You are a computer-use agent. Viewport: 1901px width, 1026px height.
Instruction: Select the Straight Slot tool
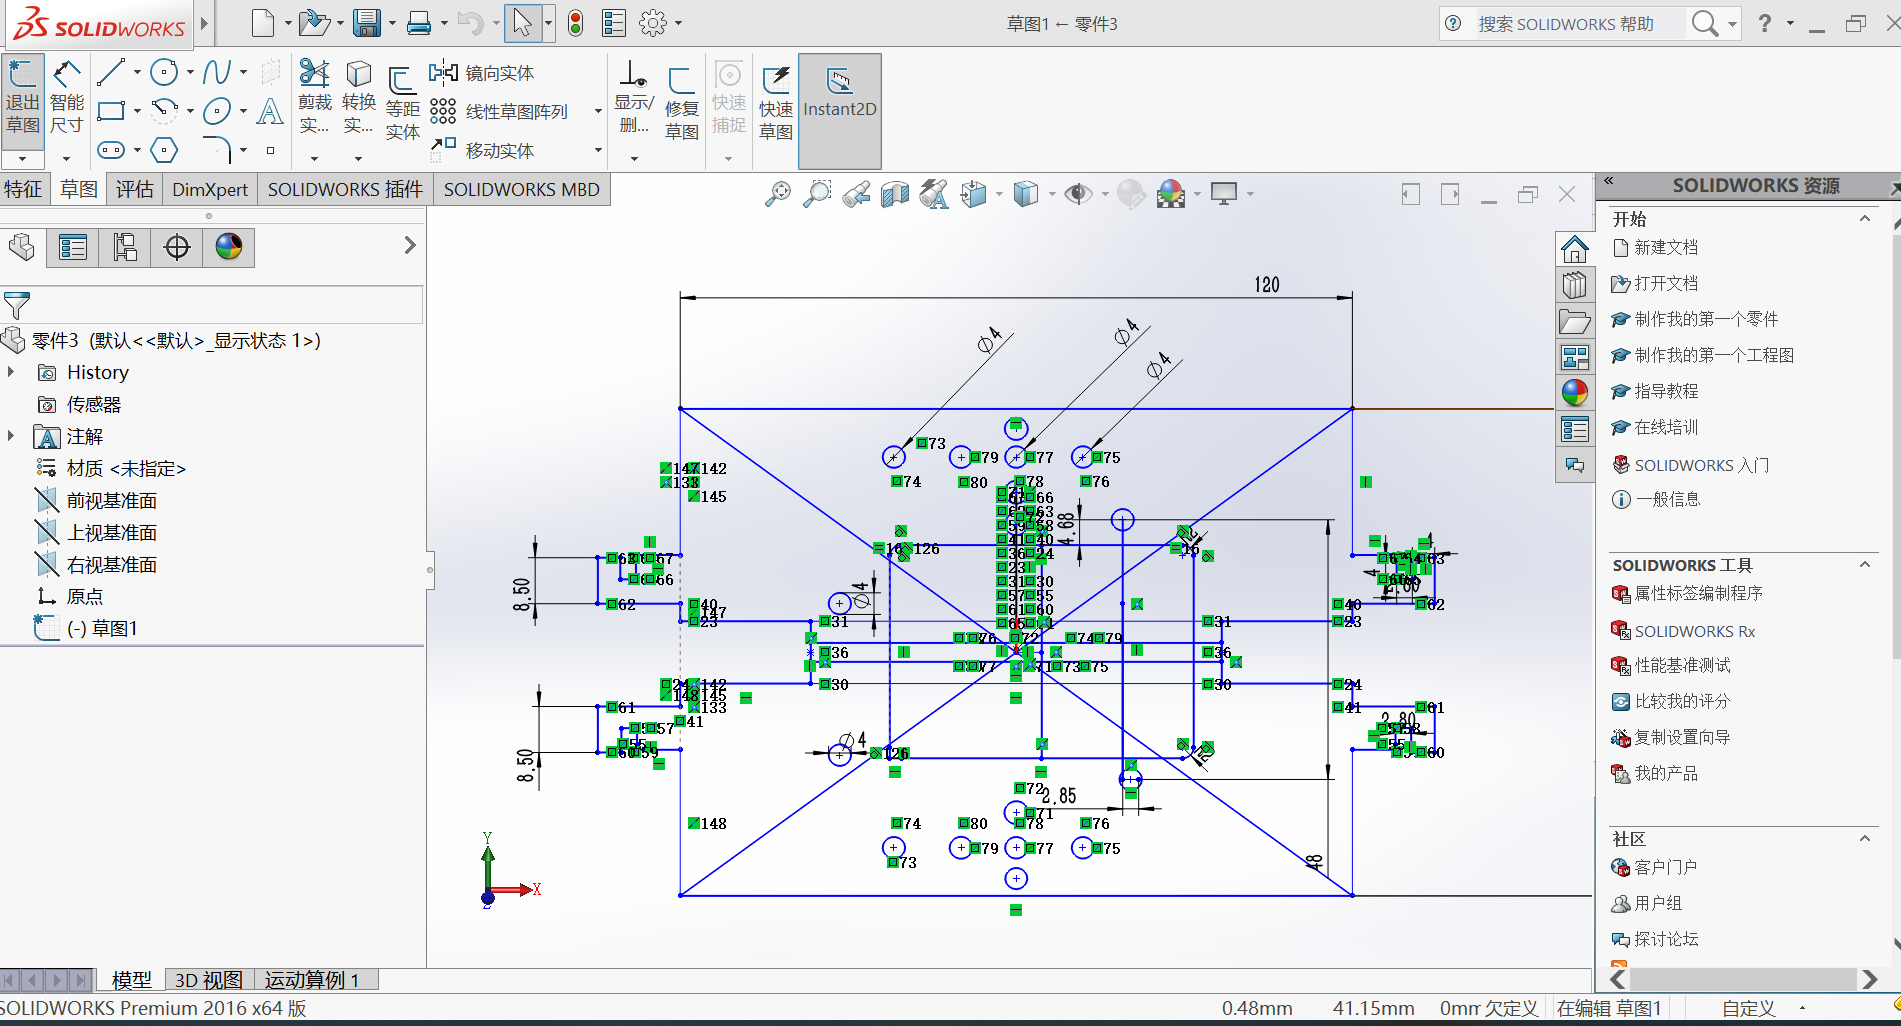click(111, 150)
